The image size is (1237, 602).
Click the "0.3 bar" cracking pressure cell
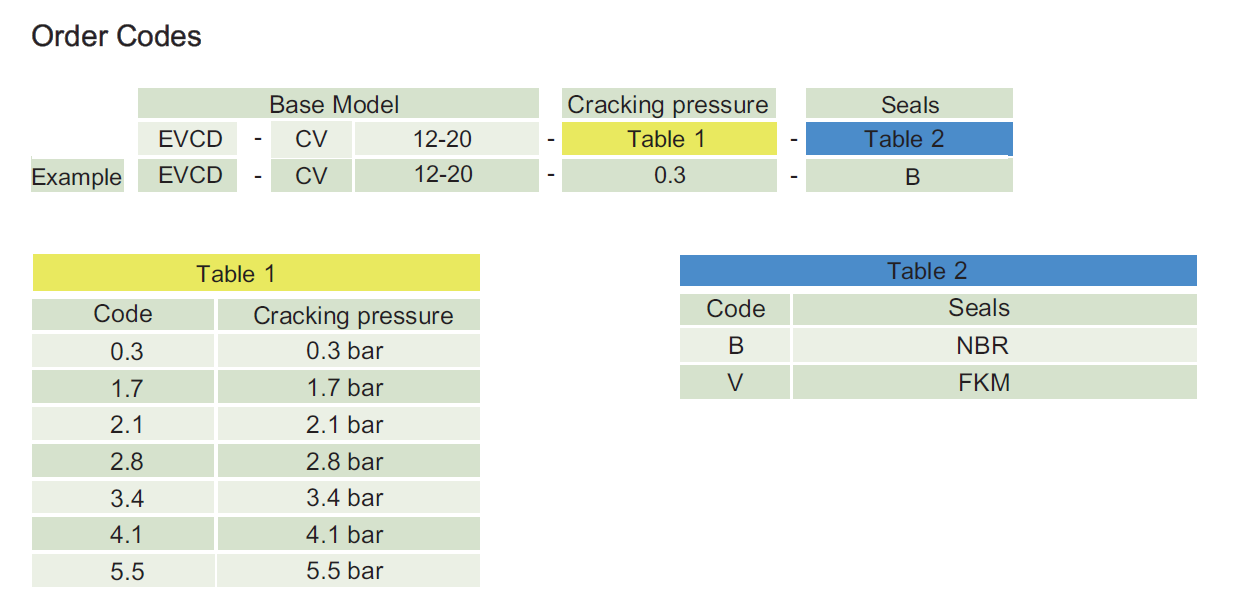[346, 351]
